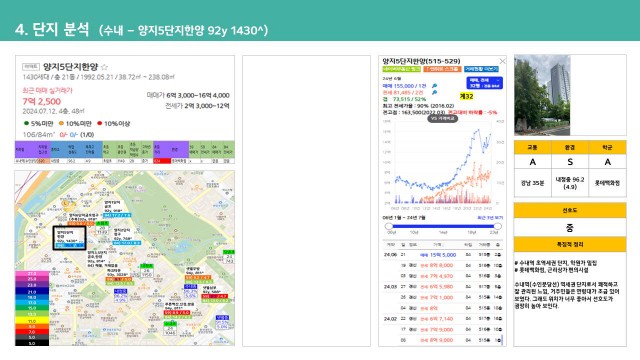Click the apartment tower photo thumbnail
This screenshot has height=360, width=640.
click(x=542, y=95)
